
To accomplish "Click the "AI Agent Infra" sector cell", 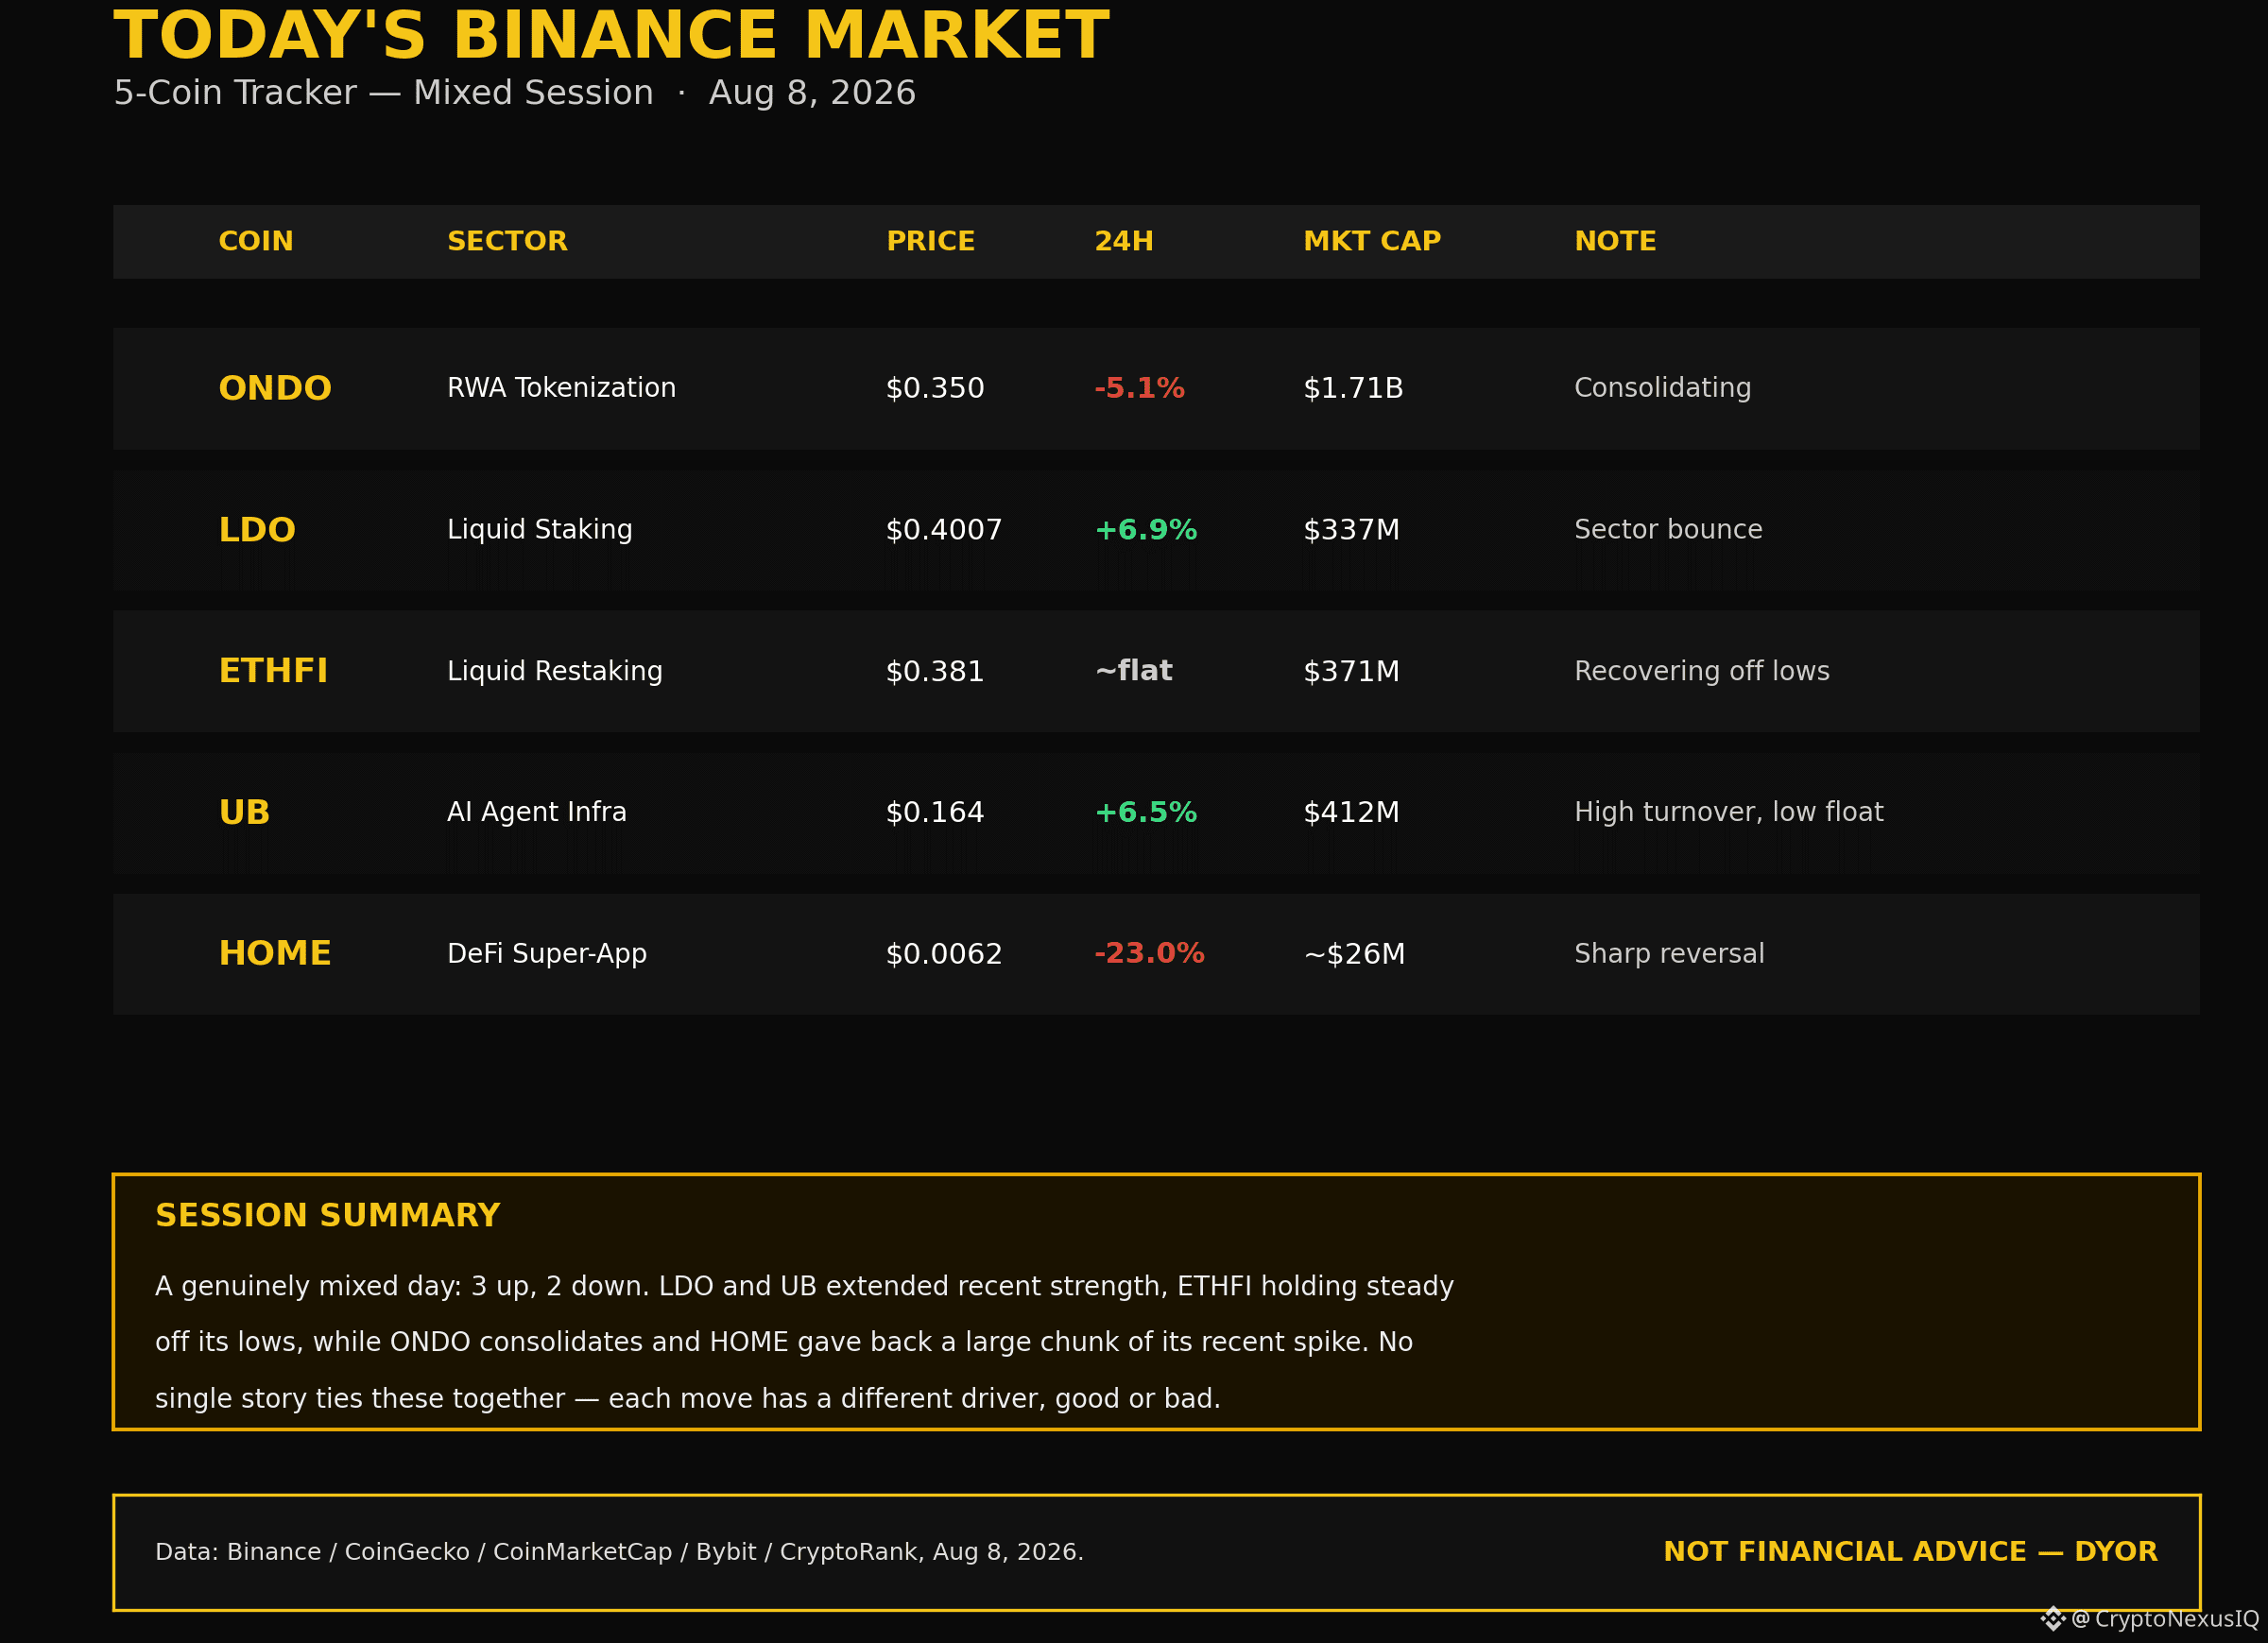I will point(537,813).
